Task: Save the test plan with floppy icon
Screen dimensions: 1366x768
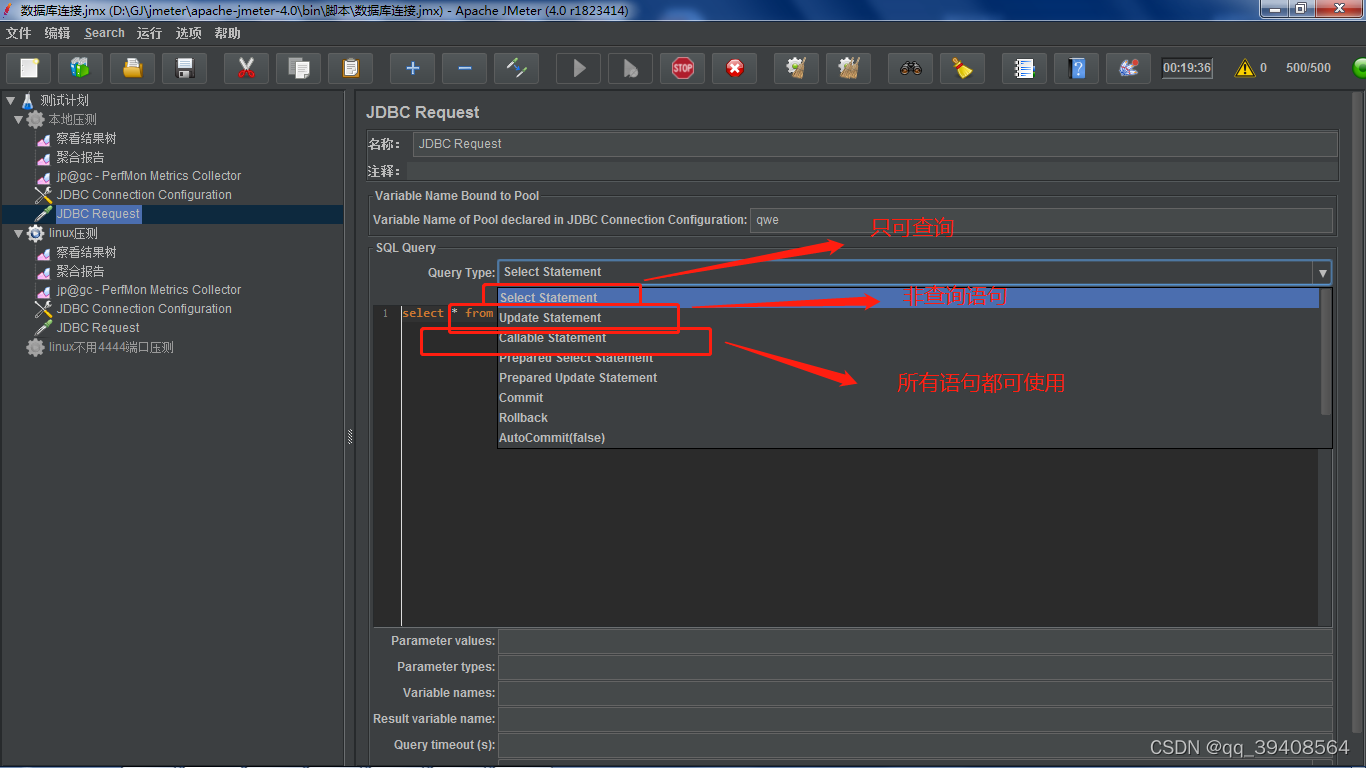Action: 184,68
